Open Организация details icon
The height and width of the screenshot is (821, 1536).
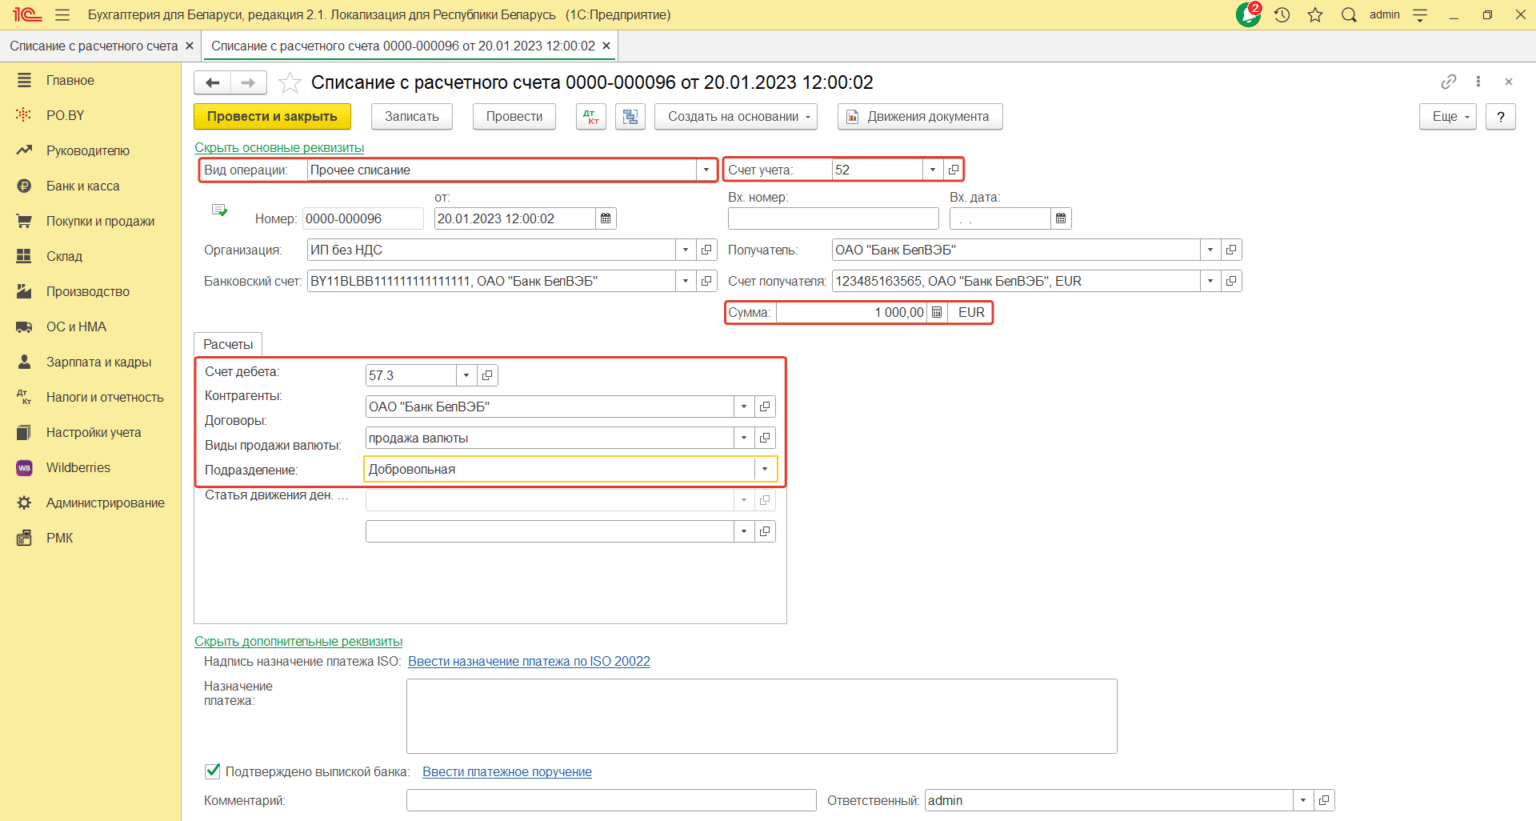[x=706, y=250]
